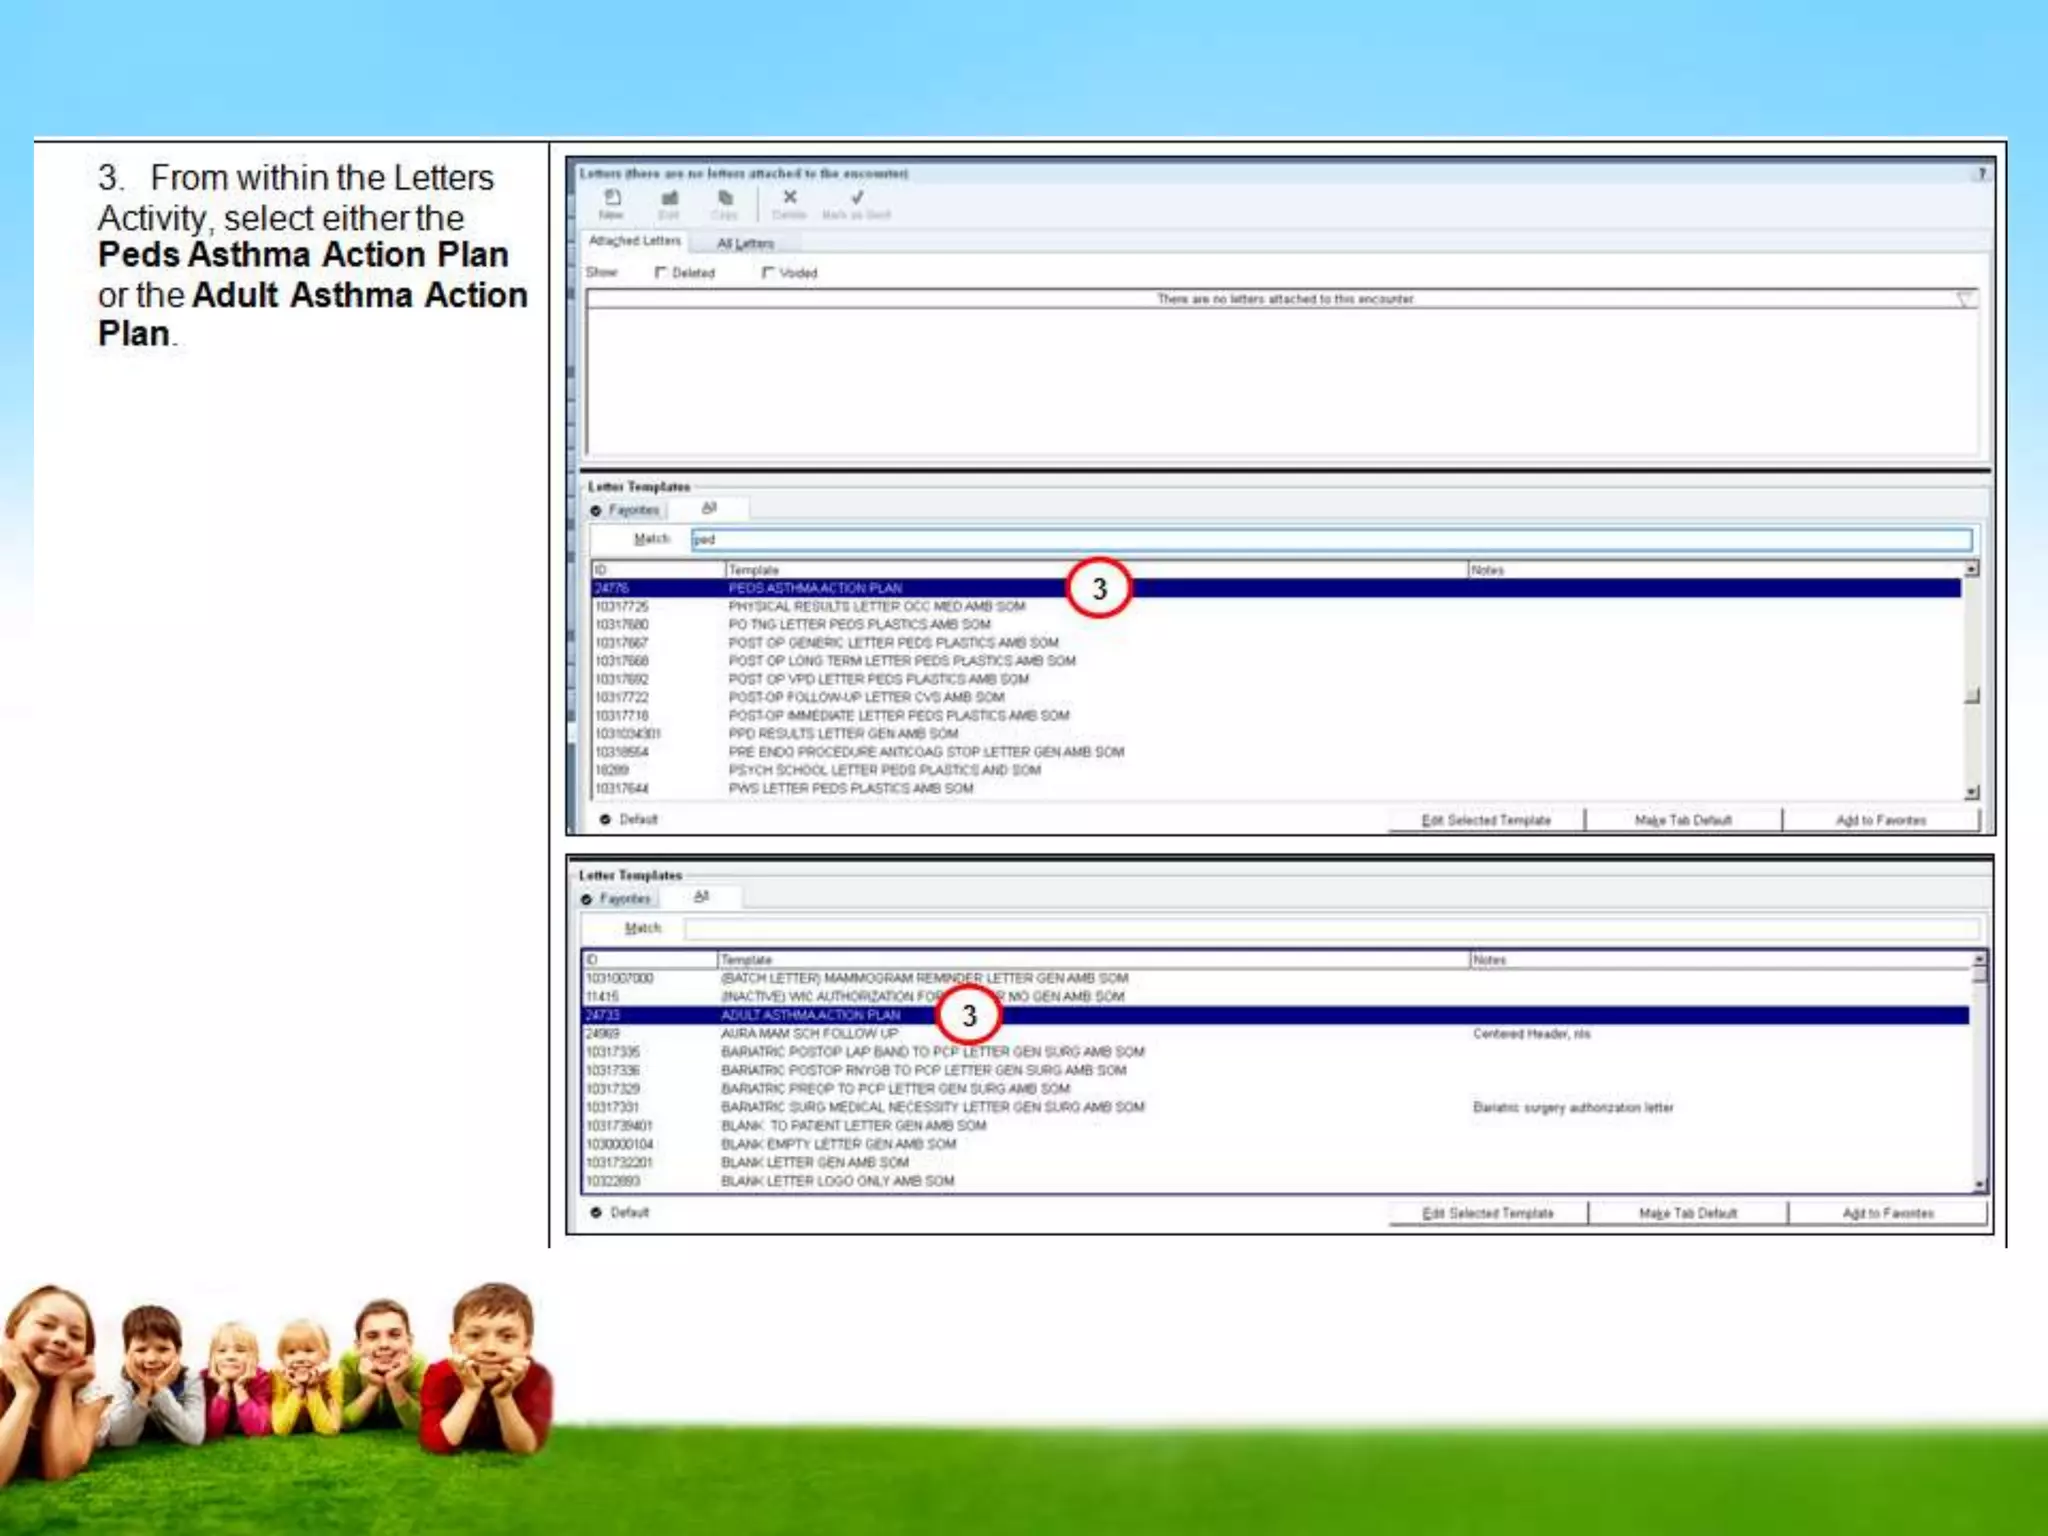Click the help question mark icon
This screenshot has height=1536, width=2048.
[x=1981, y=174]
